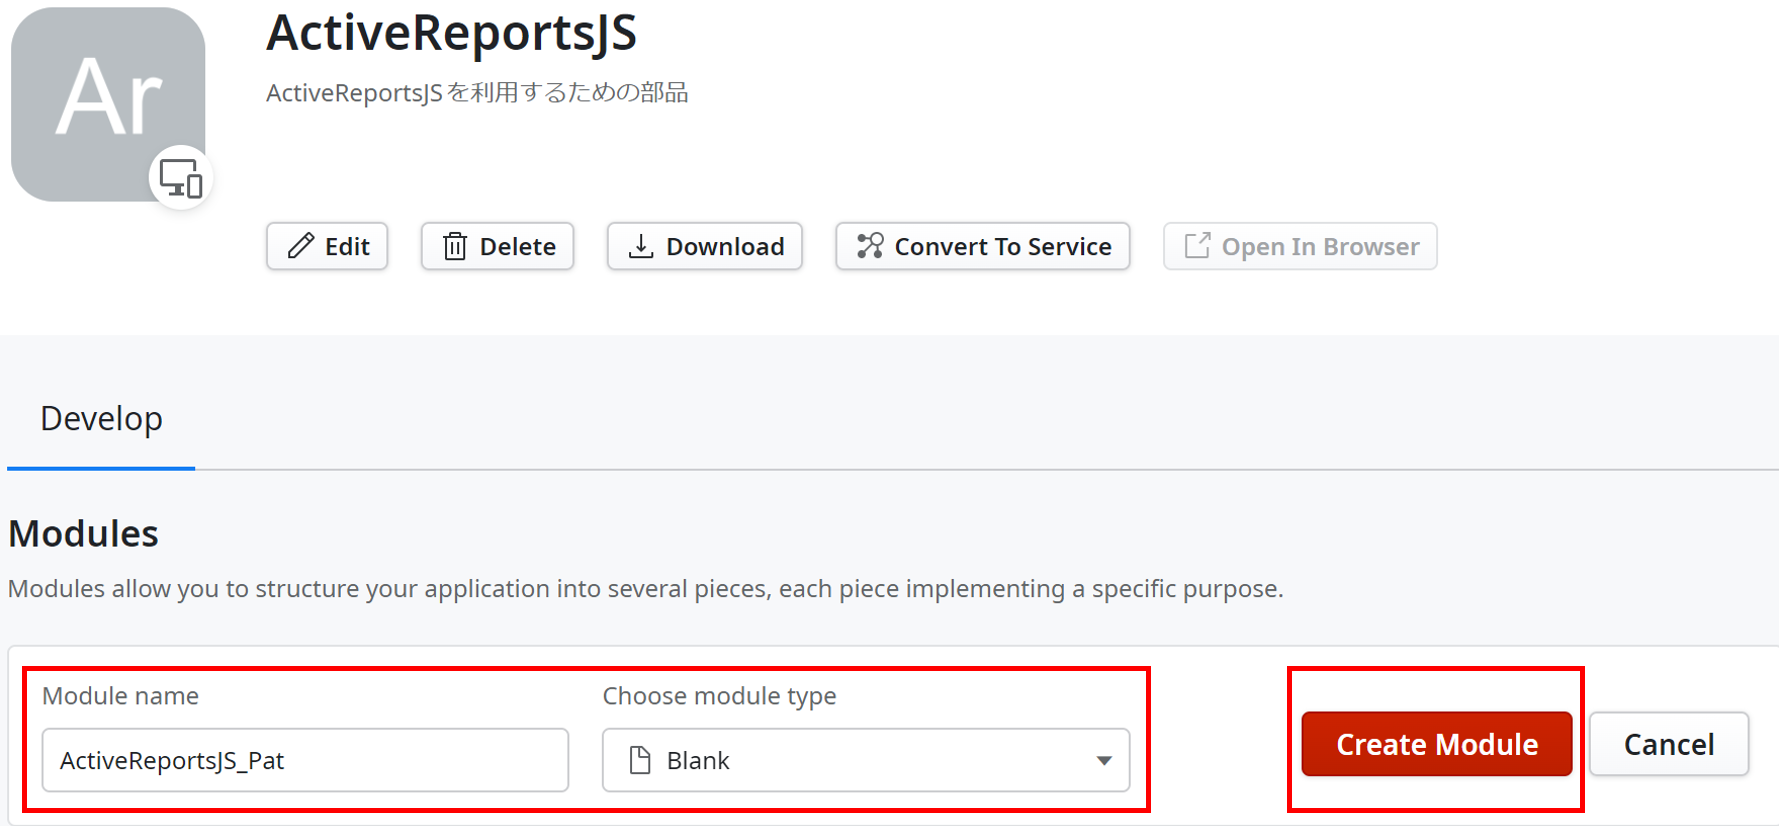The height and width of the screenshot is (826, 1779).
Task: Click the Edit button
Action: click(x=327, y=246)
